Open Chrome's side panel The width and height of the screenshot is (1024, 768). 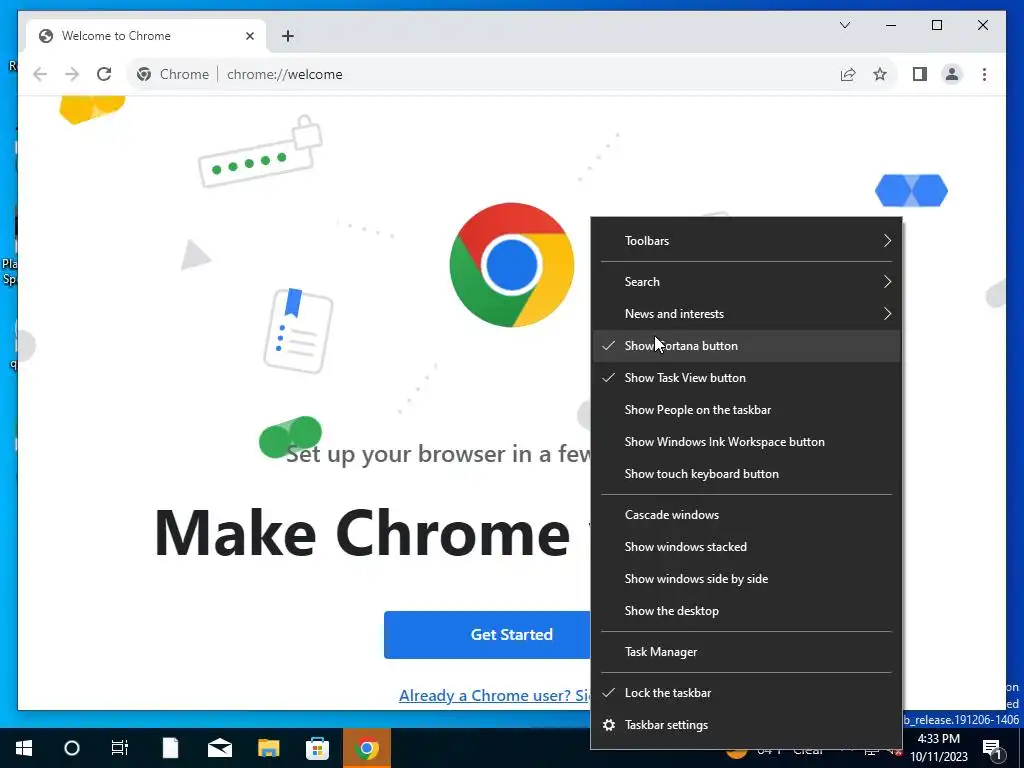pos(920,74)
